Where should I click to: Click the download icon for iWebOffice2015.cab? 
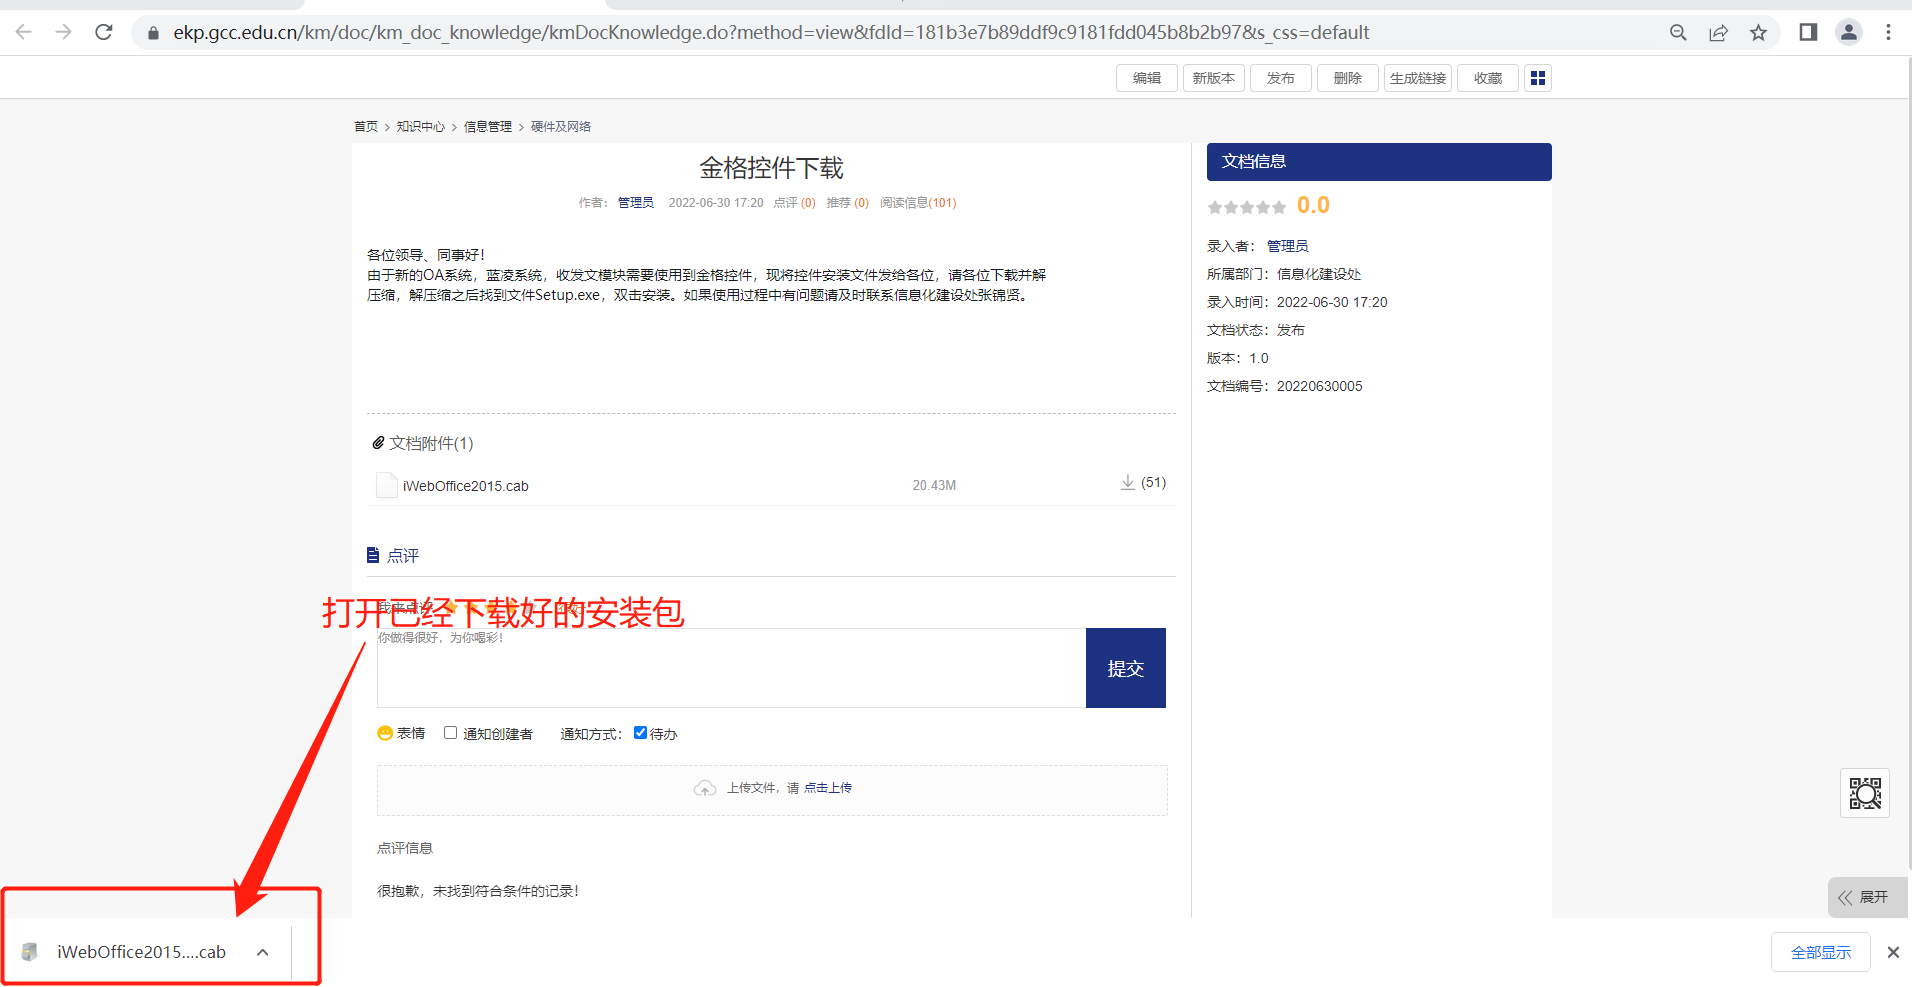1127,483
